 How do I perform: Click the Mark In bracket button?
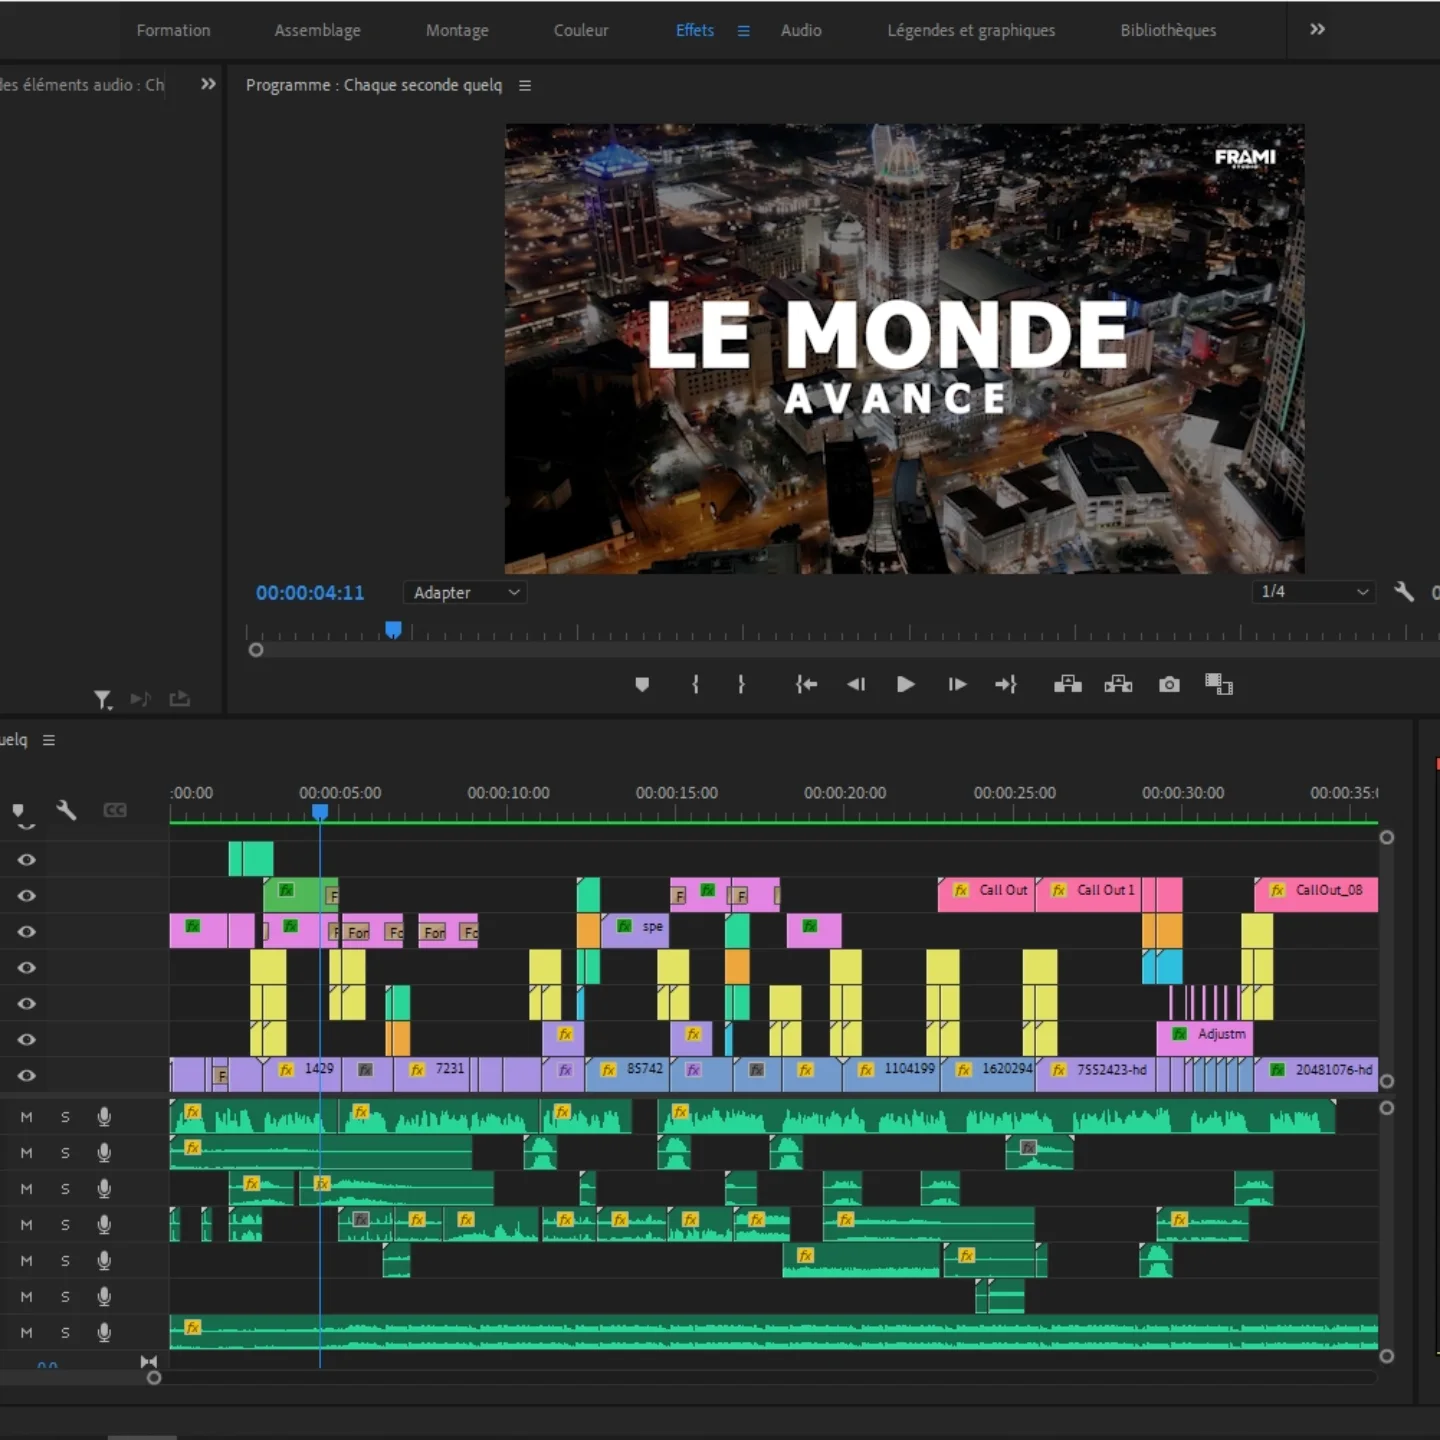tap(695, 684)
